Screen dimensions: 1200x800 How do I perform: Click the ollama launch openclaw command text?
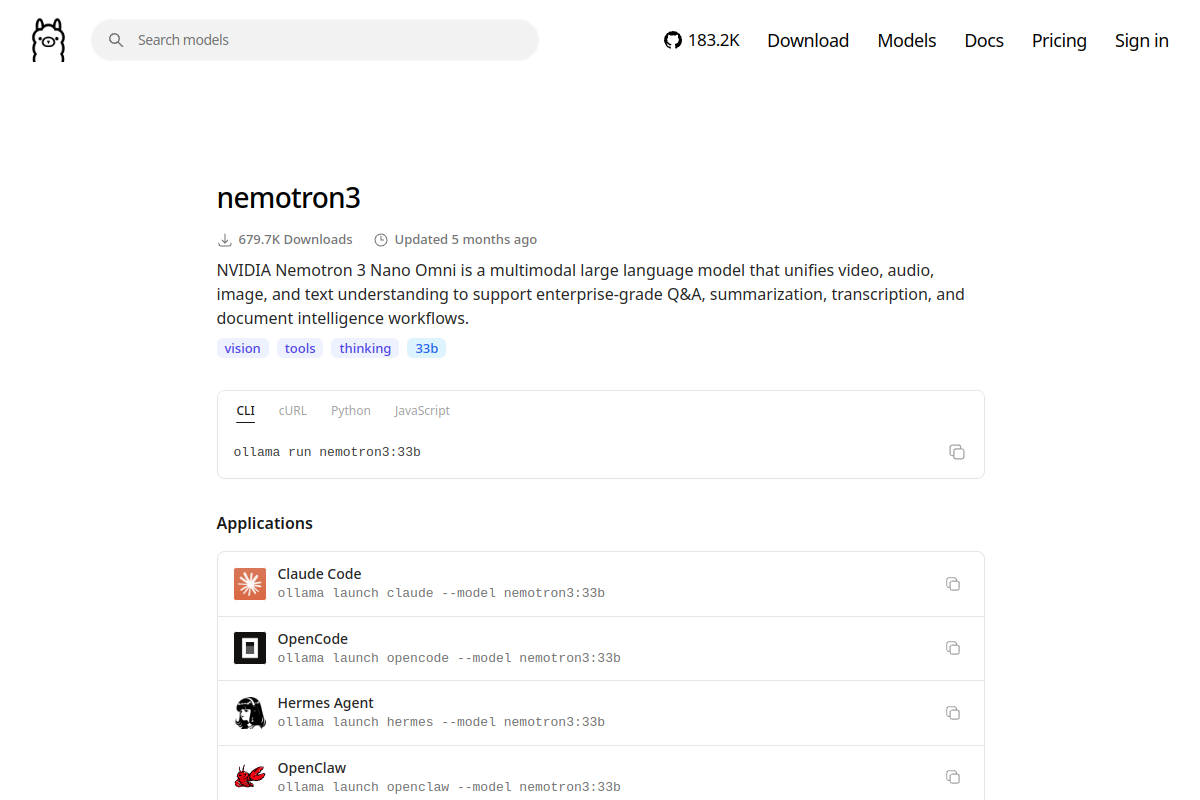pos(449,787)
